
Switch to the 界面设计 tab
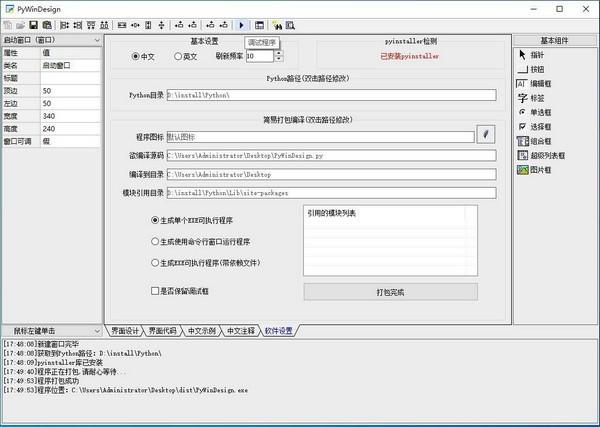click(124, 331)
